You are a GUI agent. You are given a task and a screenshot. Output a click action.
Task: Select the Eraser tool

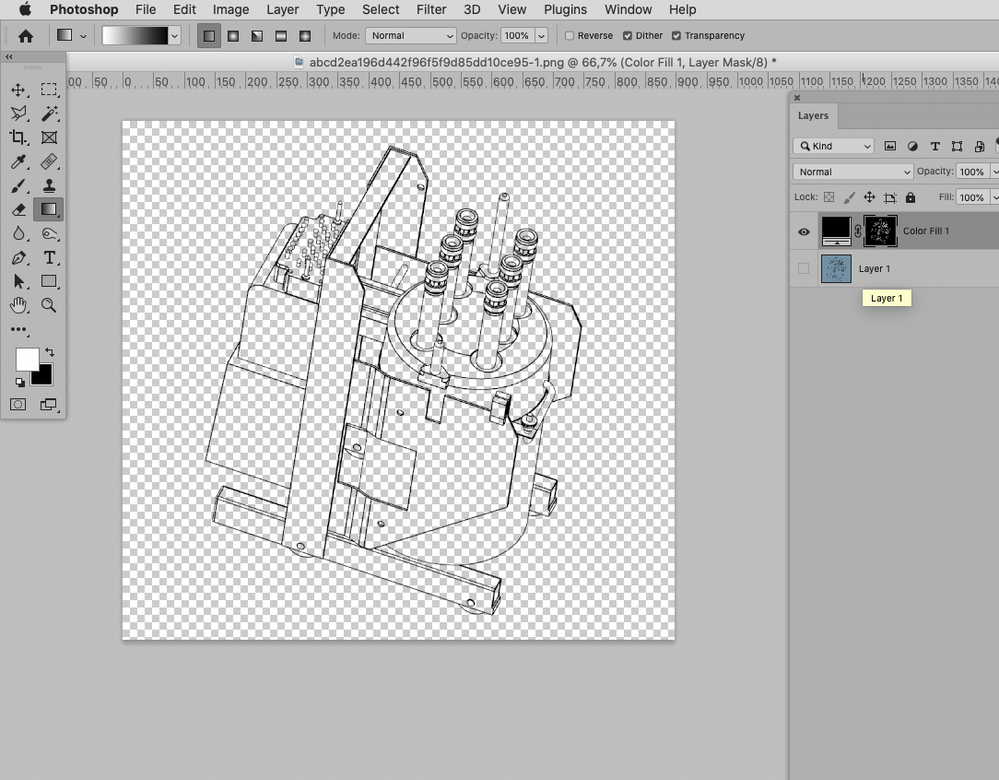[x=18, y=210]
